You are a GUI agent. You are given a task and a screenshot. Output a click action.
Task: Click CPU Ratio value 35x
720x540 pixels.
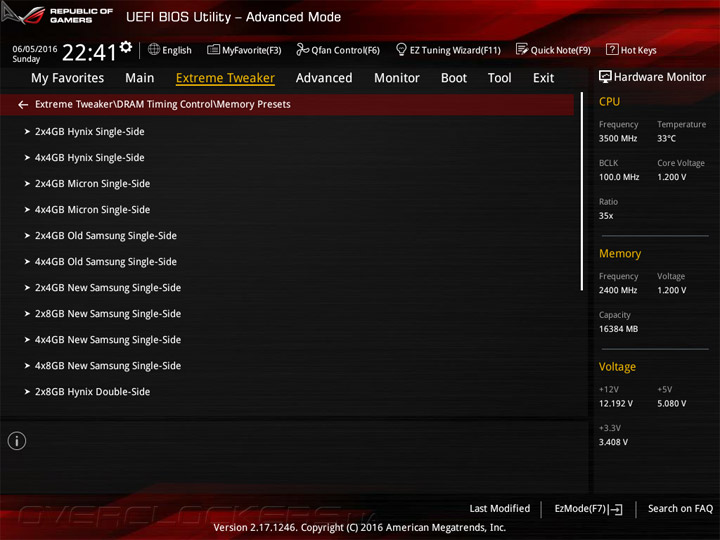point(606,216)
